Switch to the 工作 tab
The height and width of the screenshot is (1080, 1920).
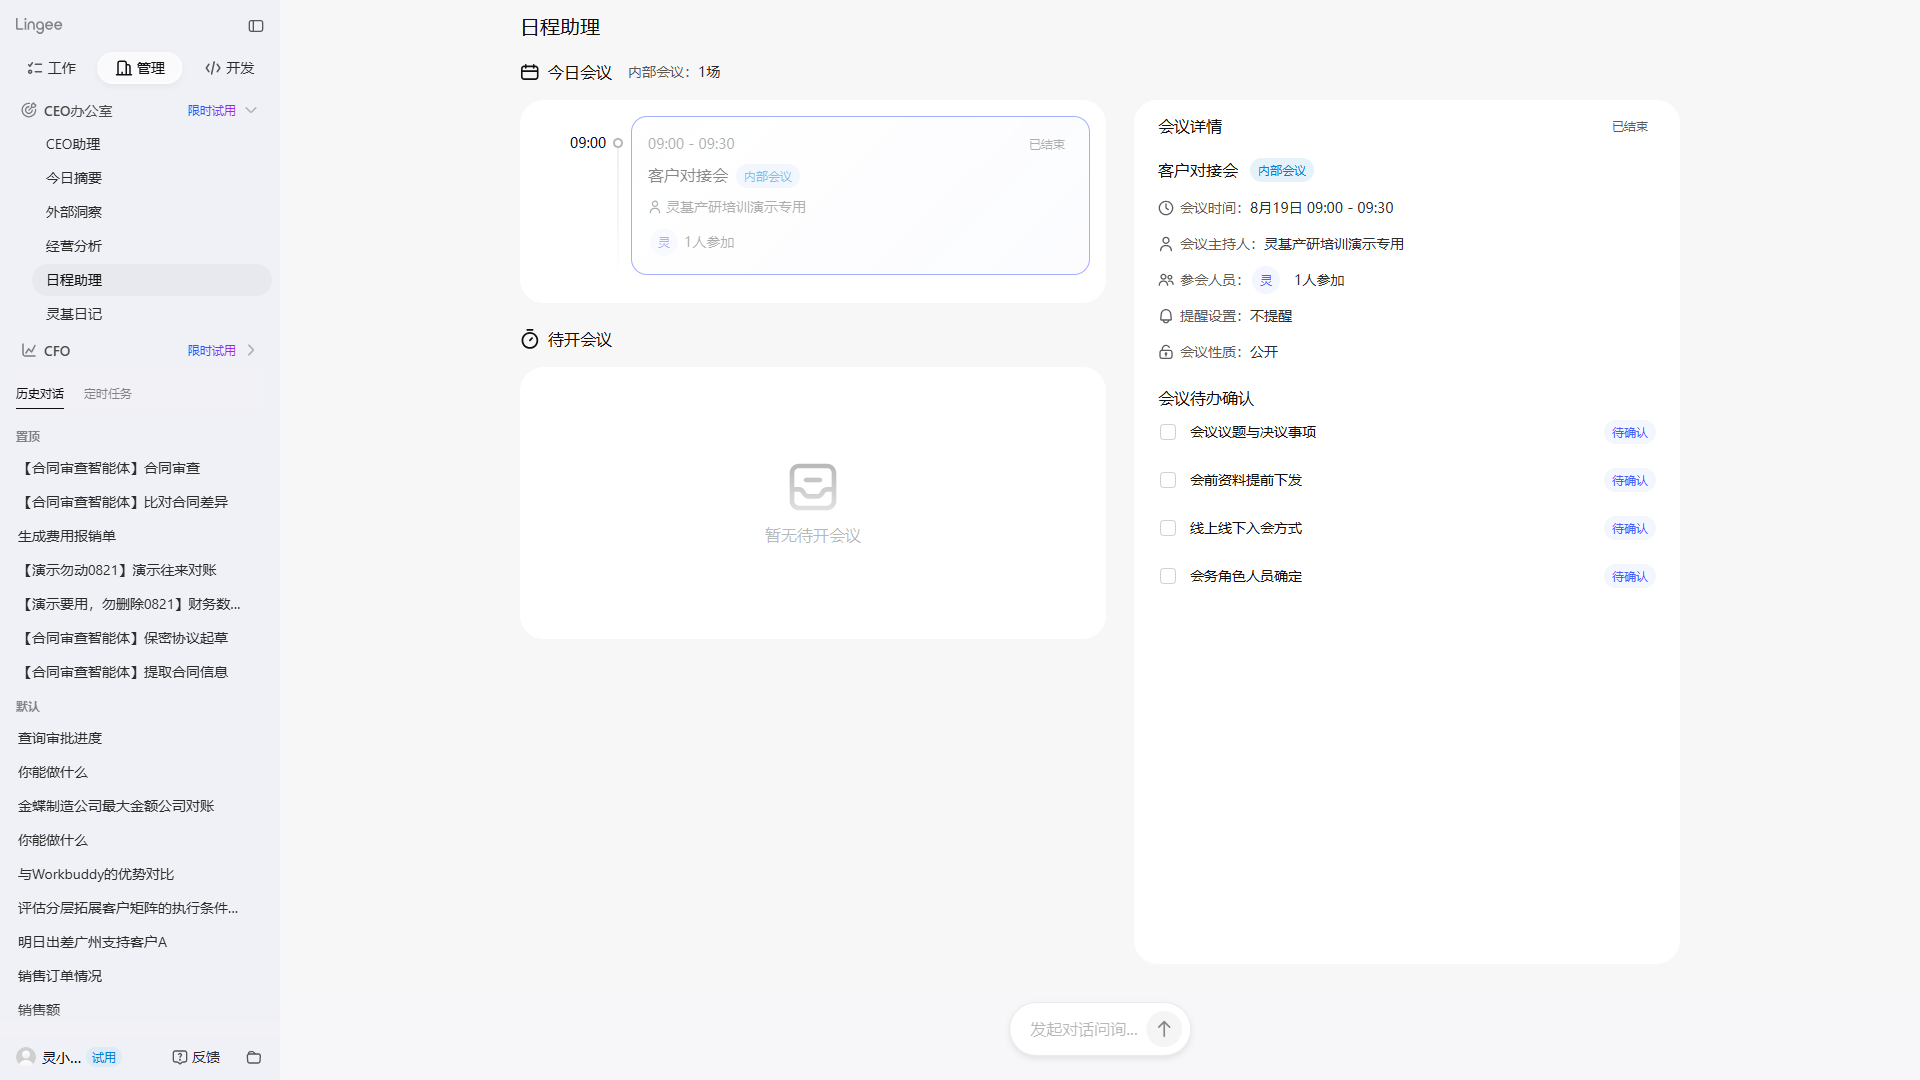pyautogui.click(x=52, y=68)
